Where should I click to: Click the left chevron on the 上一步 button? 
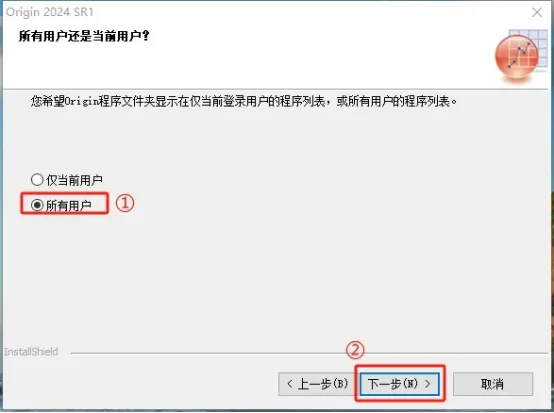290,384
